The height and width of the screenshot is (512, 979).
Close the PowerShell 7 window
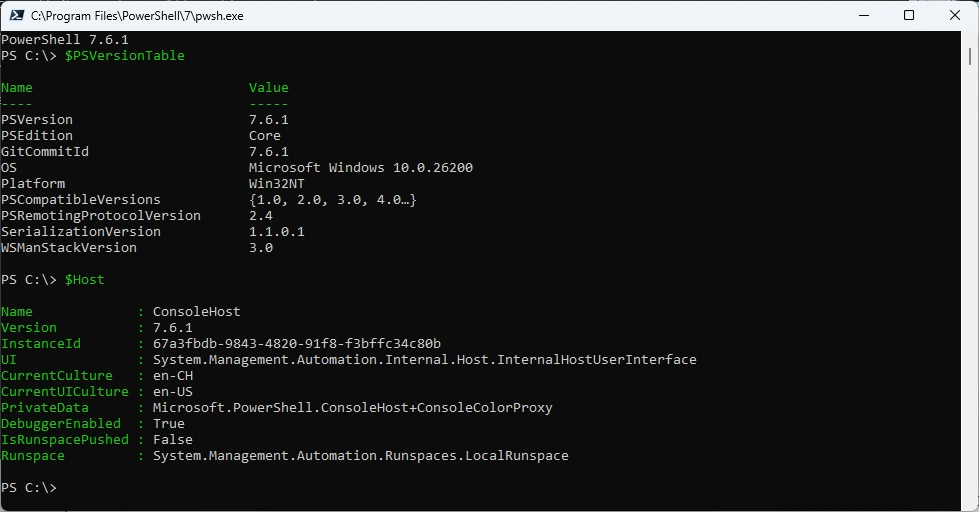tap(955, 15)
